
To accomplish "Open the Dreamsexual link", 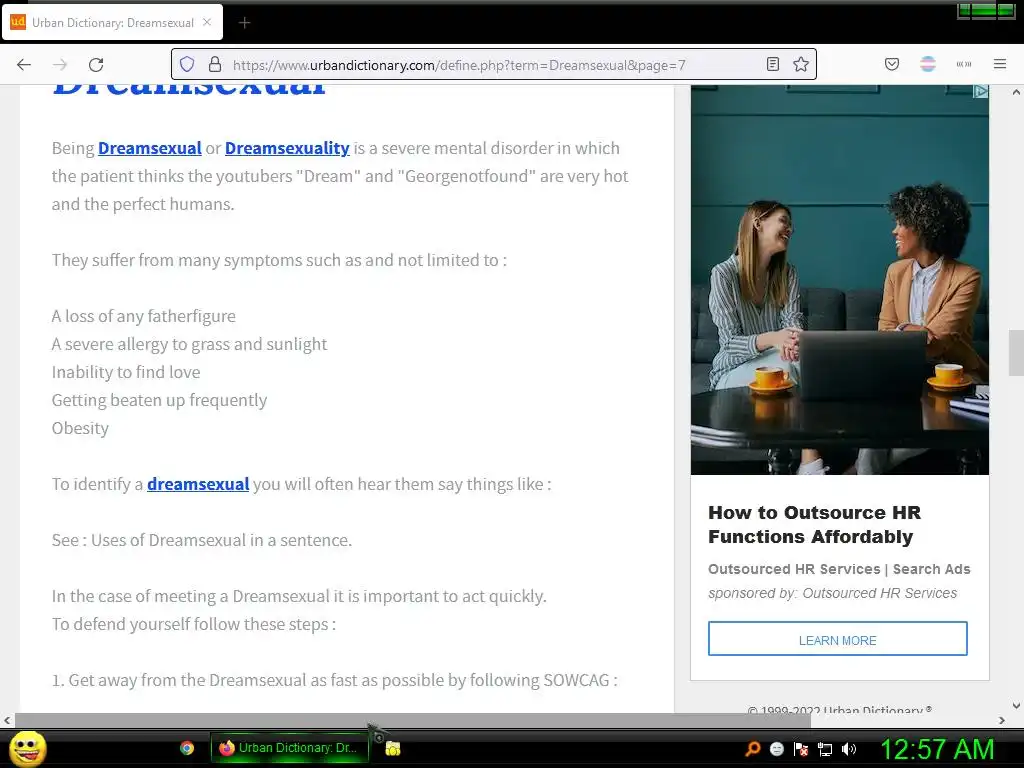I will pos(150,148).
